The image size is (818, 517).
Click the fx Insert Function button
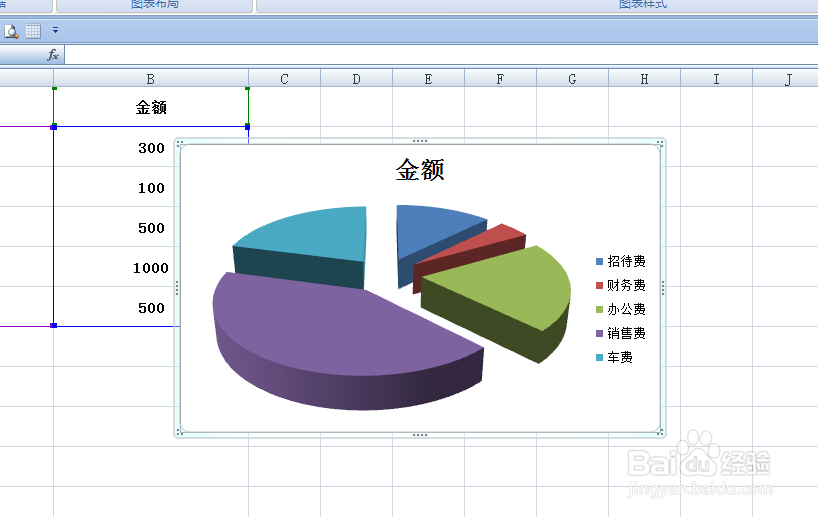click(53, 55)
